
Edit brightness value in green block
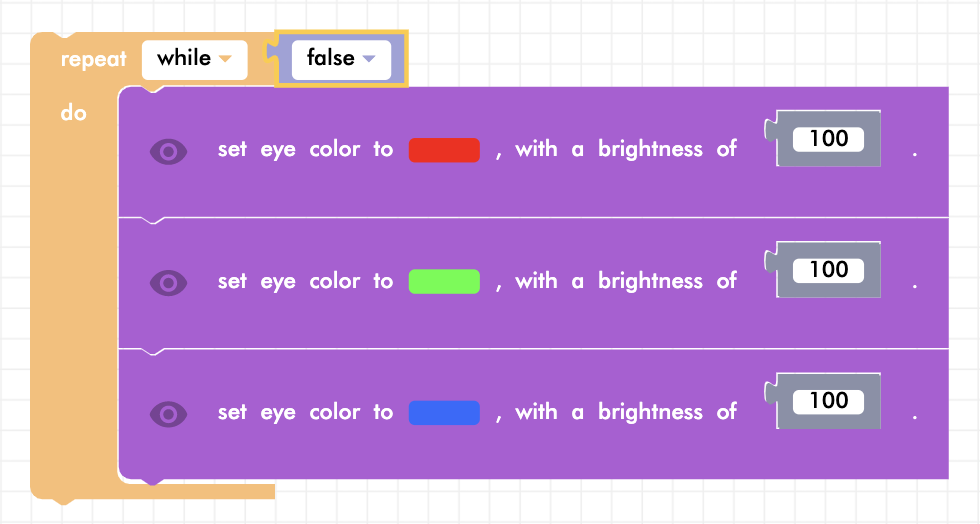(x=828, y=270)
